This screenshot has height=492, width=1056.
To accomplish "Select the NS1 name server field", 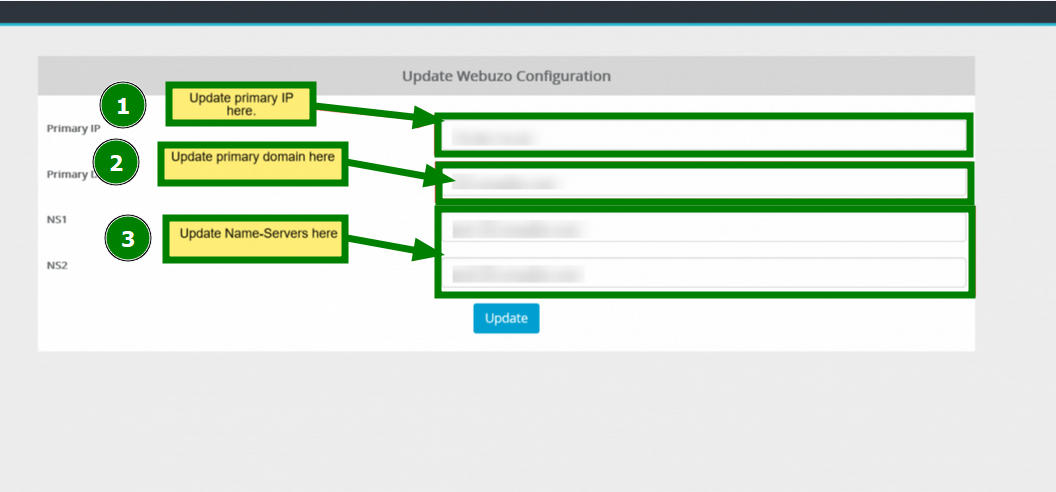I will (704, 228).
